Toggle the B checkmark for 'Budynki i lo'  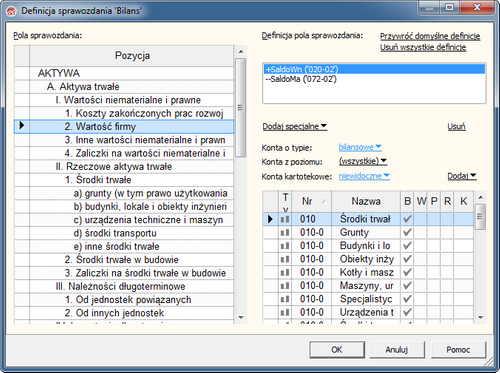pos(407,246)
